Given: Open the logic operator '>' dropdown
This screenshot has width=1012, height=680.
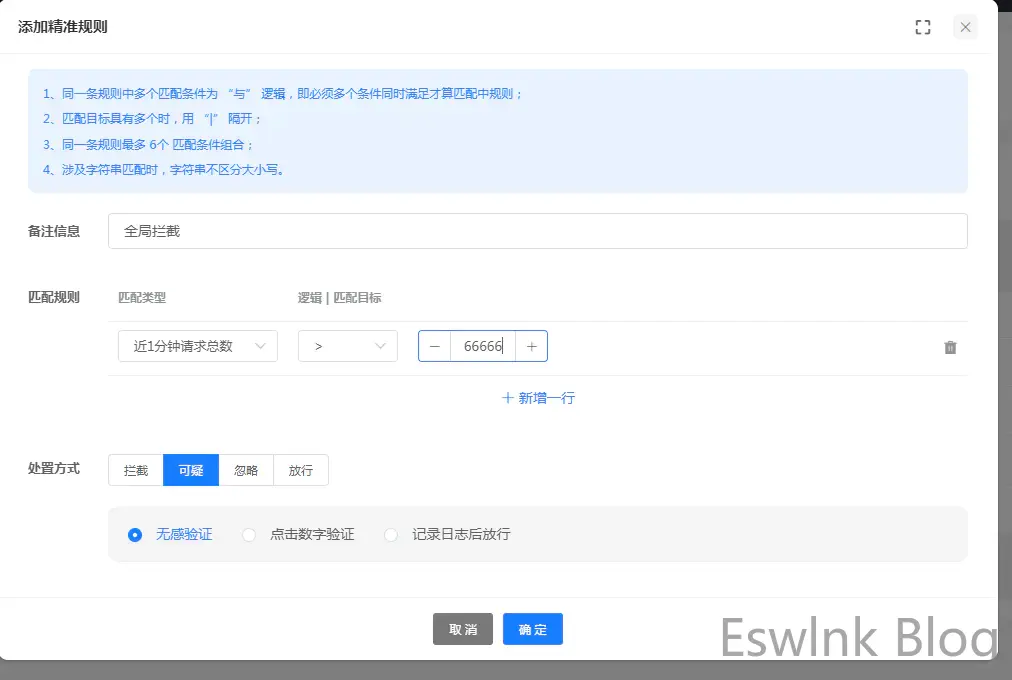Looking at the screenshot, I should (347, 346).
